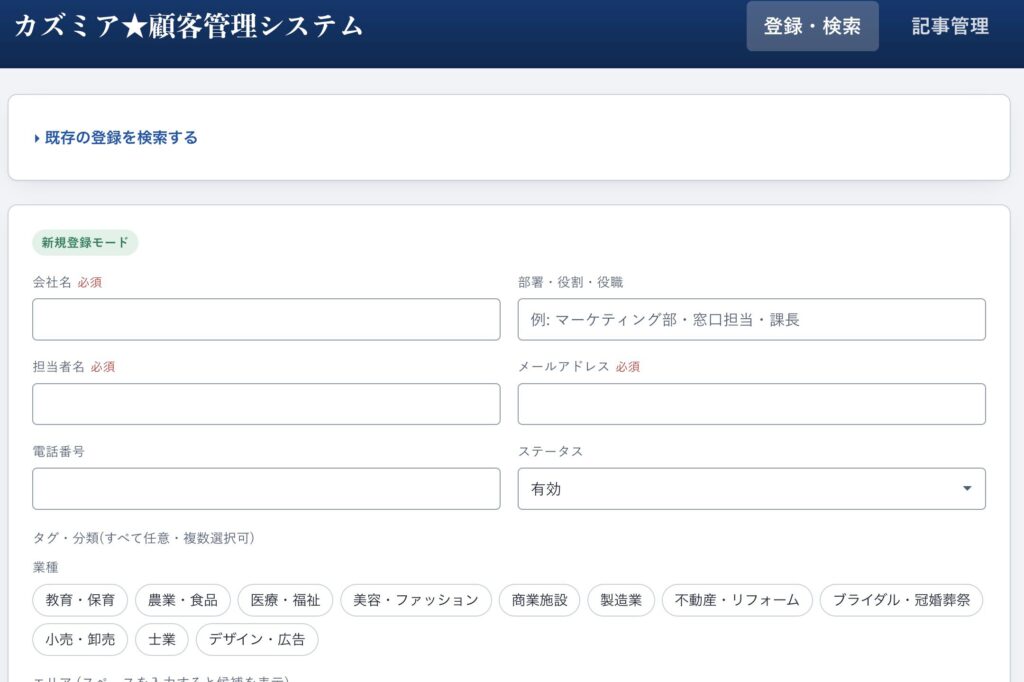Open the 登録・検索 tab
The width and height of the screenshot is (1024, 682).
(x=812, y=26)
